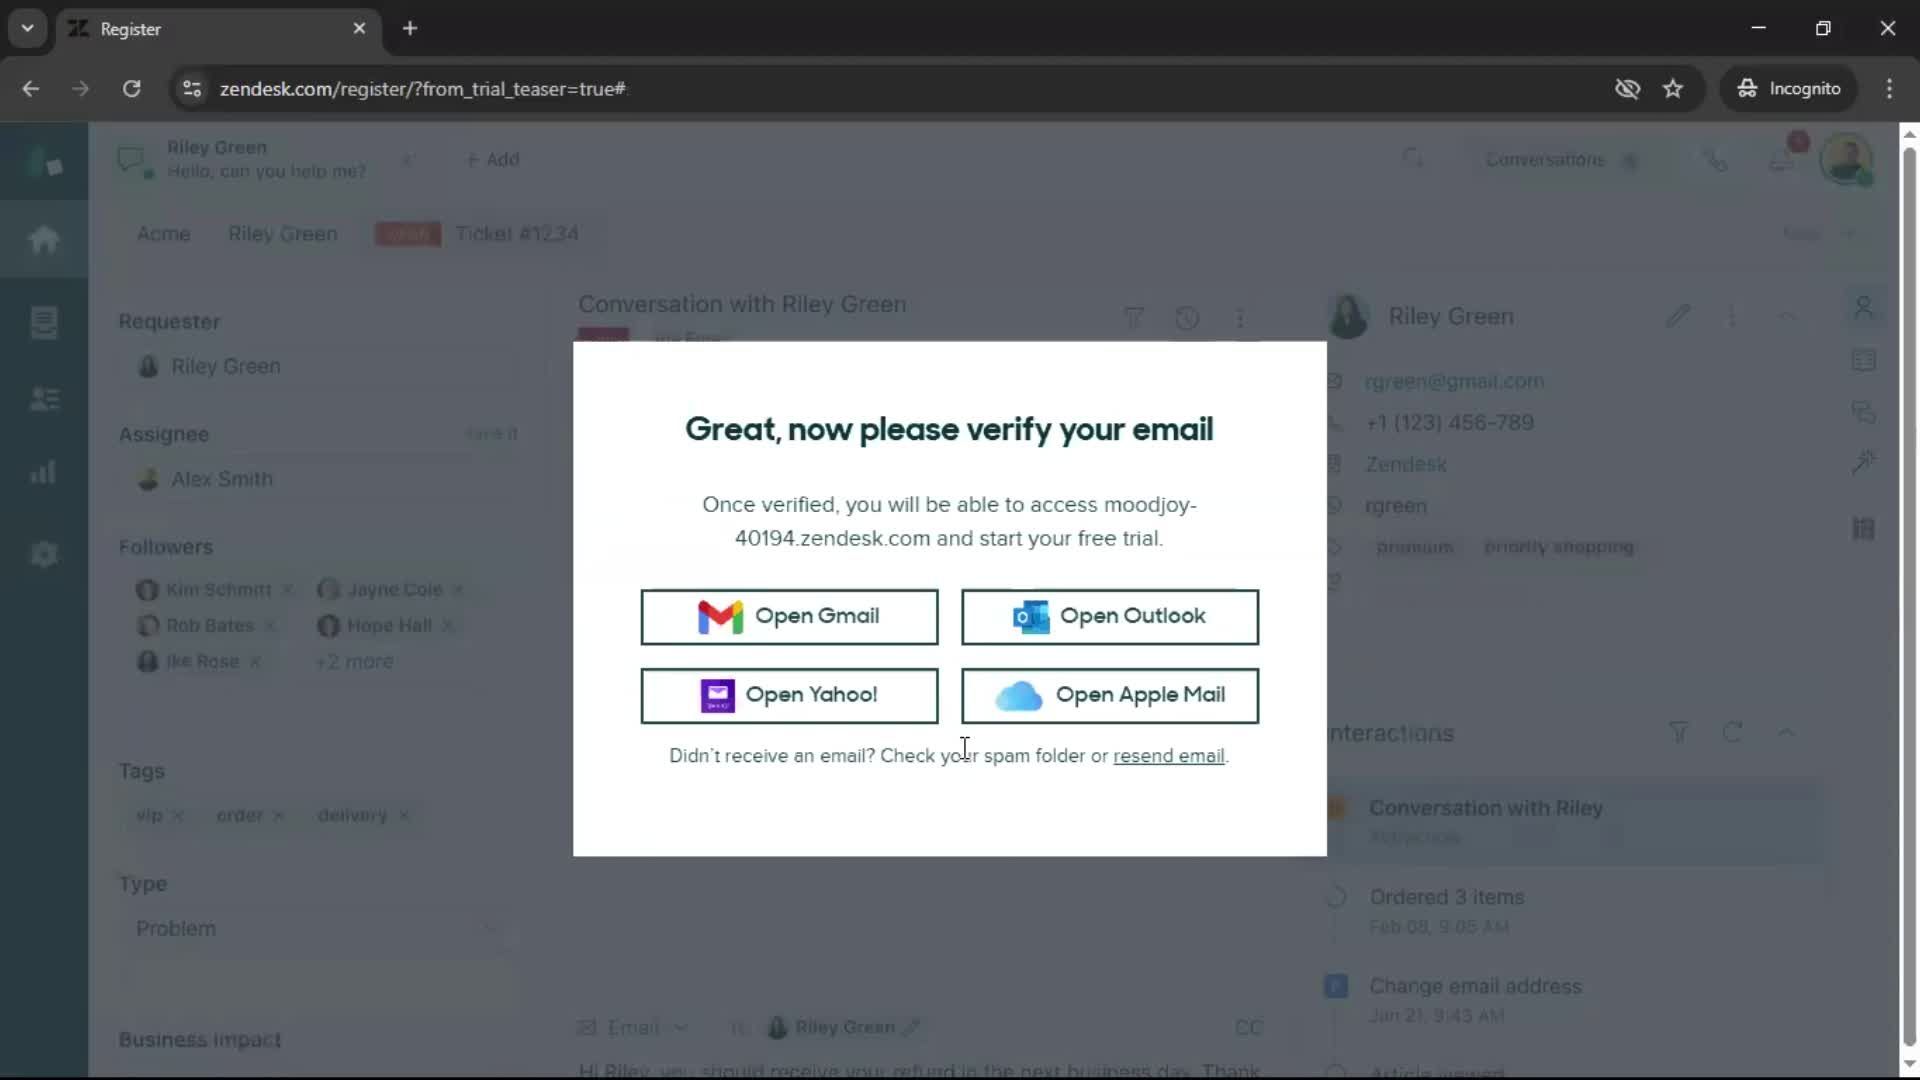Open user icon in right panel
1920x1080 pixels.
(x=1863, y=308)
